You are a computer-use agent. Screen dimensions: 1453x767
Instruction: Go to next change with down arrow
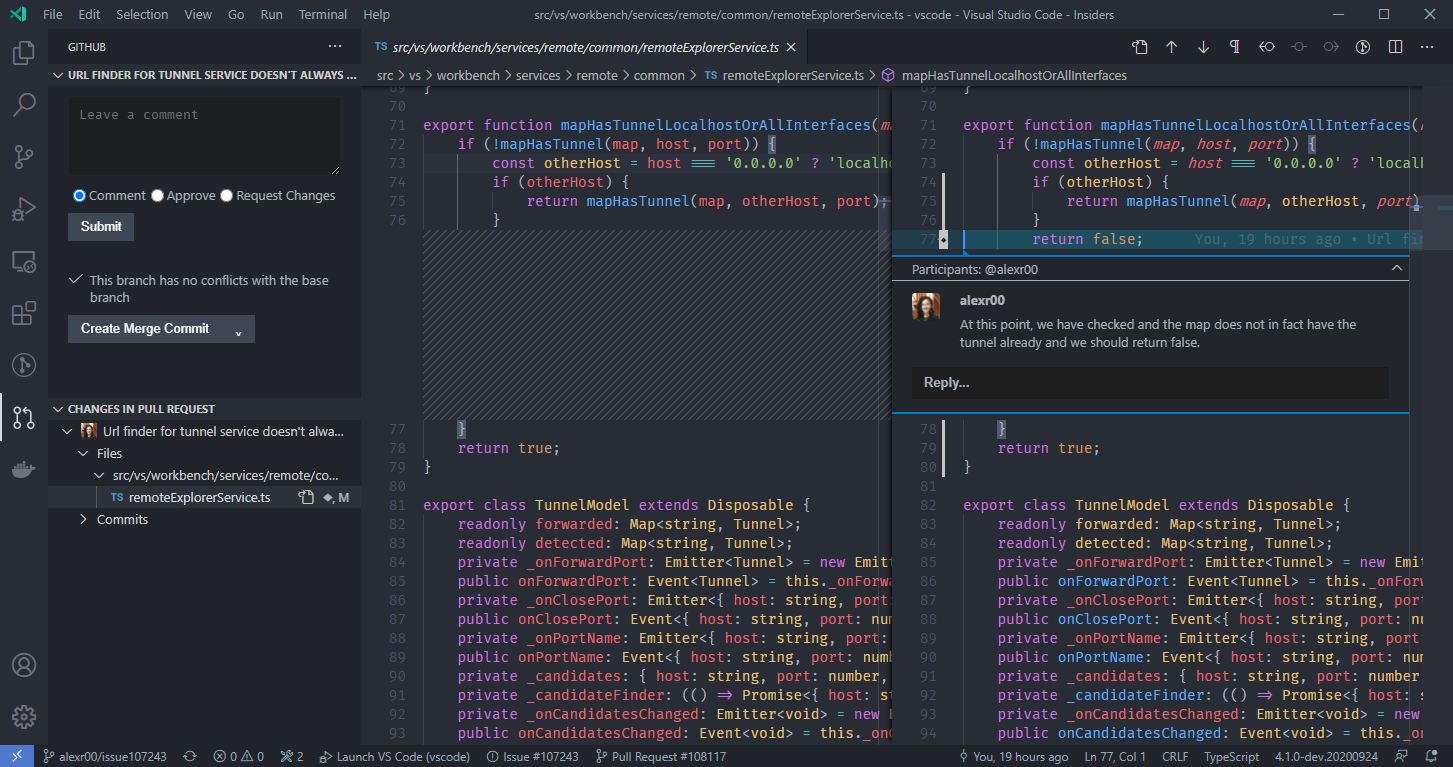pos(1203,47)
